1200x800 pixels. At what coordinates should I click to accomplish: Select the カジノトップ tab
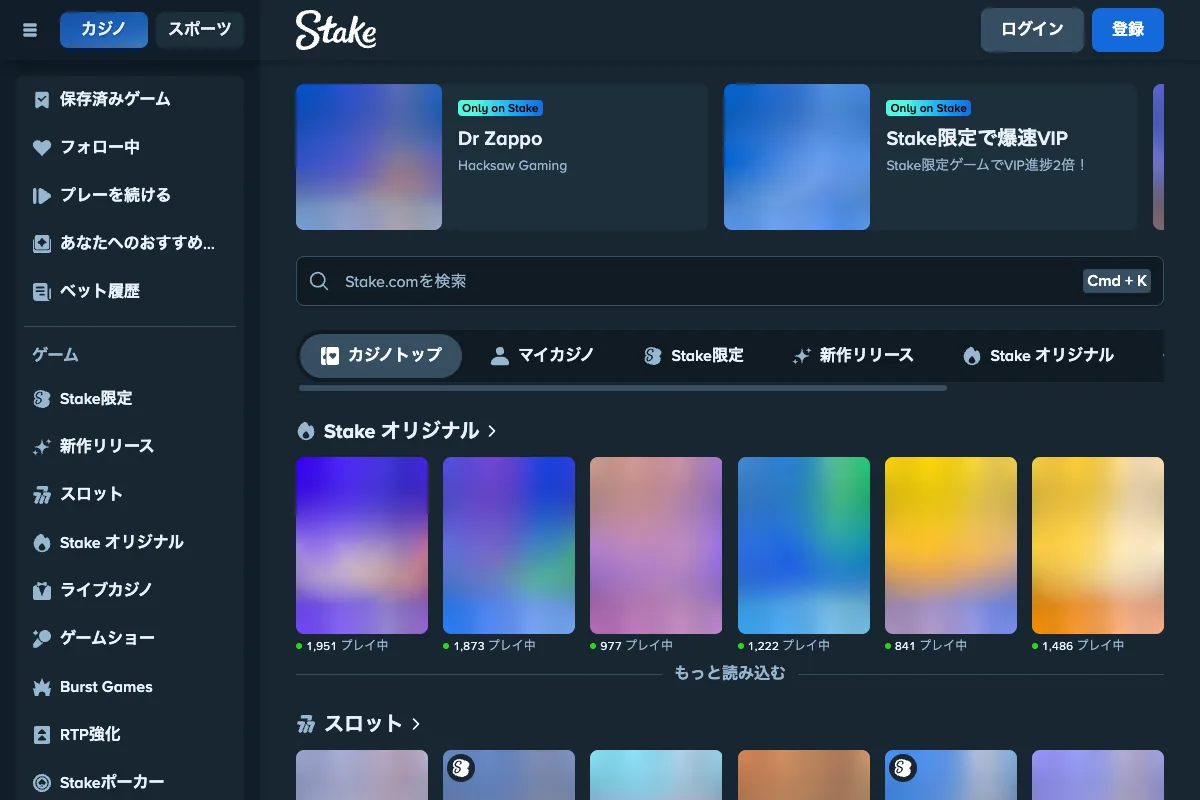click(x=381, y=355)
